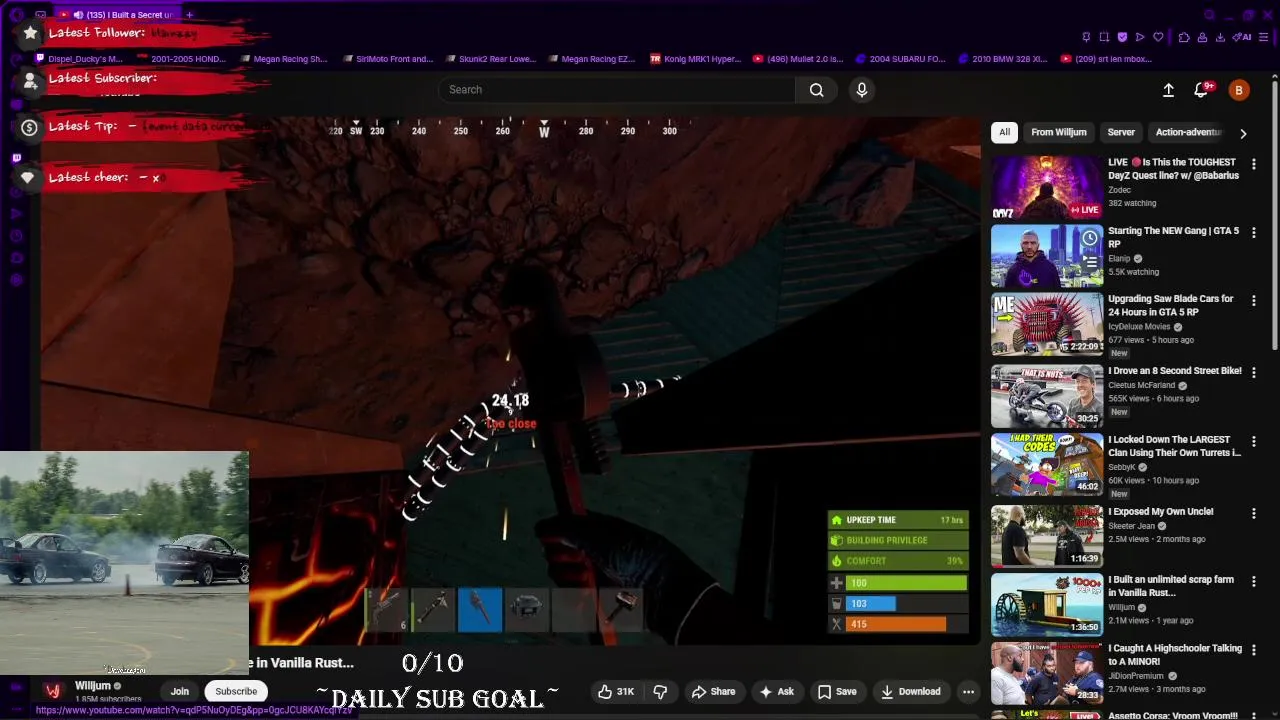Viewport: 1280px width, 720px height.
Task: Click the Subscribe button
Action: pos(236,691)
